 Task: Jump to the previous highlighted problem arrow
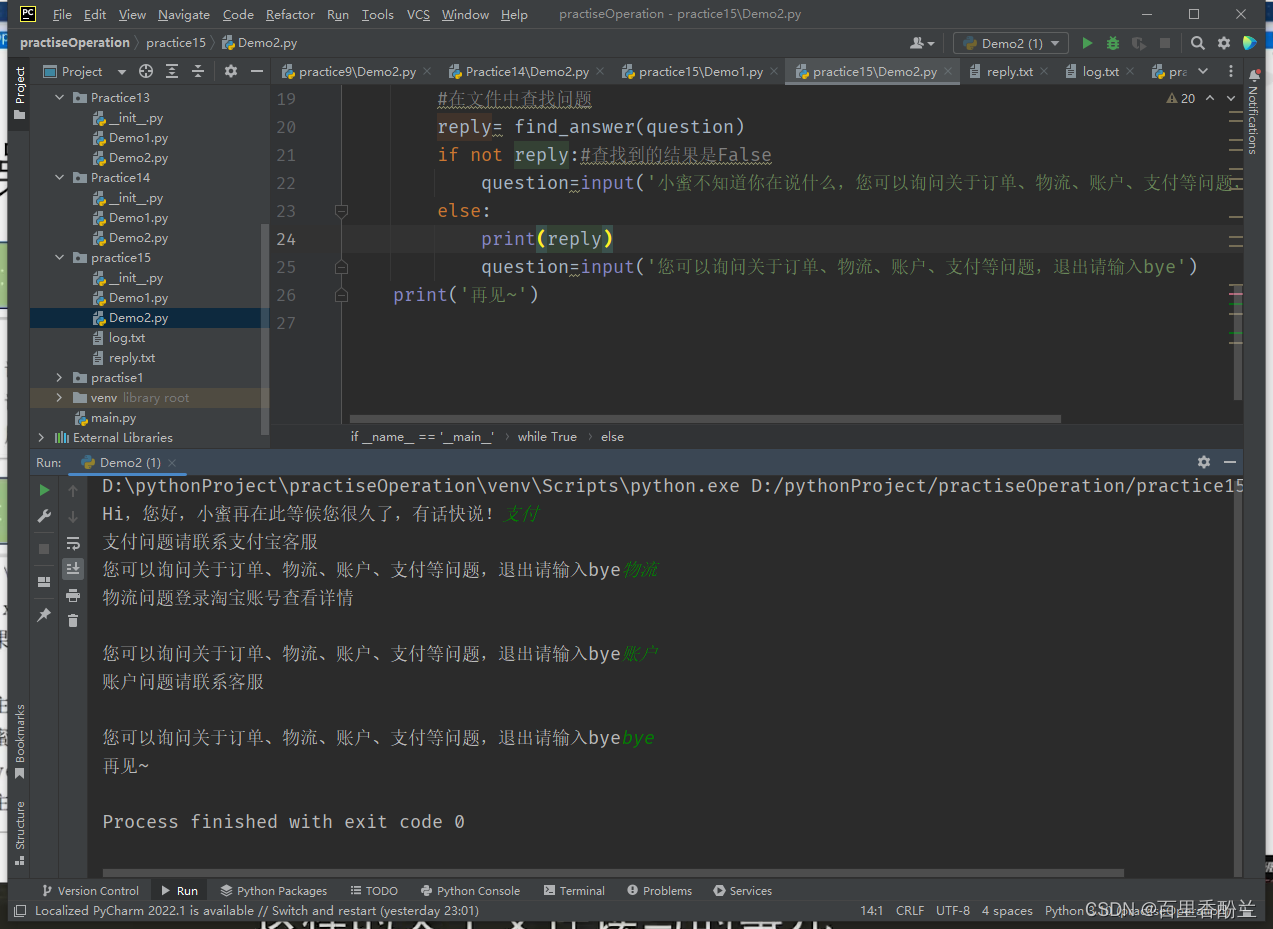click(x=1210, y=98)
